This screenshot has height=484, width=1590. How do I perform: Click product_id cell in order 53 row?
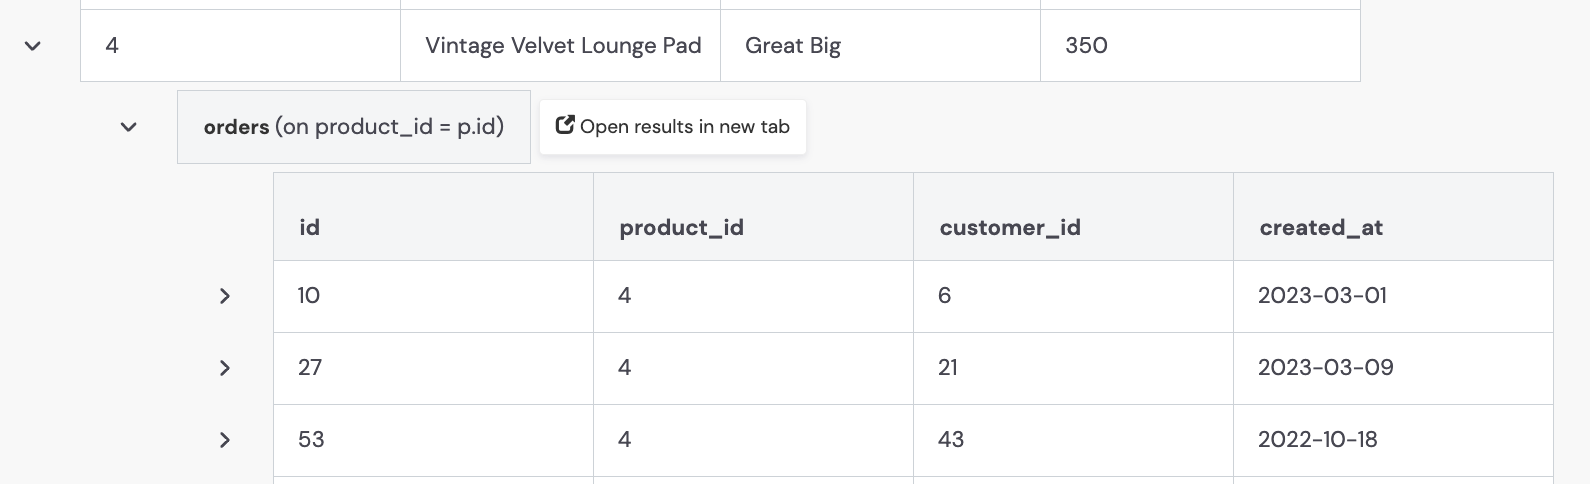pos(753,440)
